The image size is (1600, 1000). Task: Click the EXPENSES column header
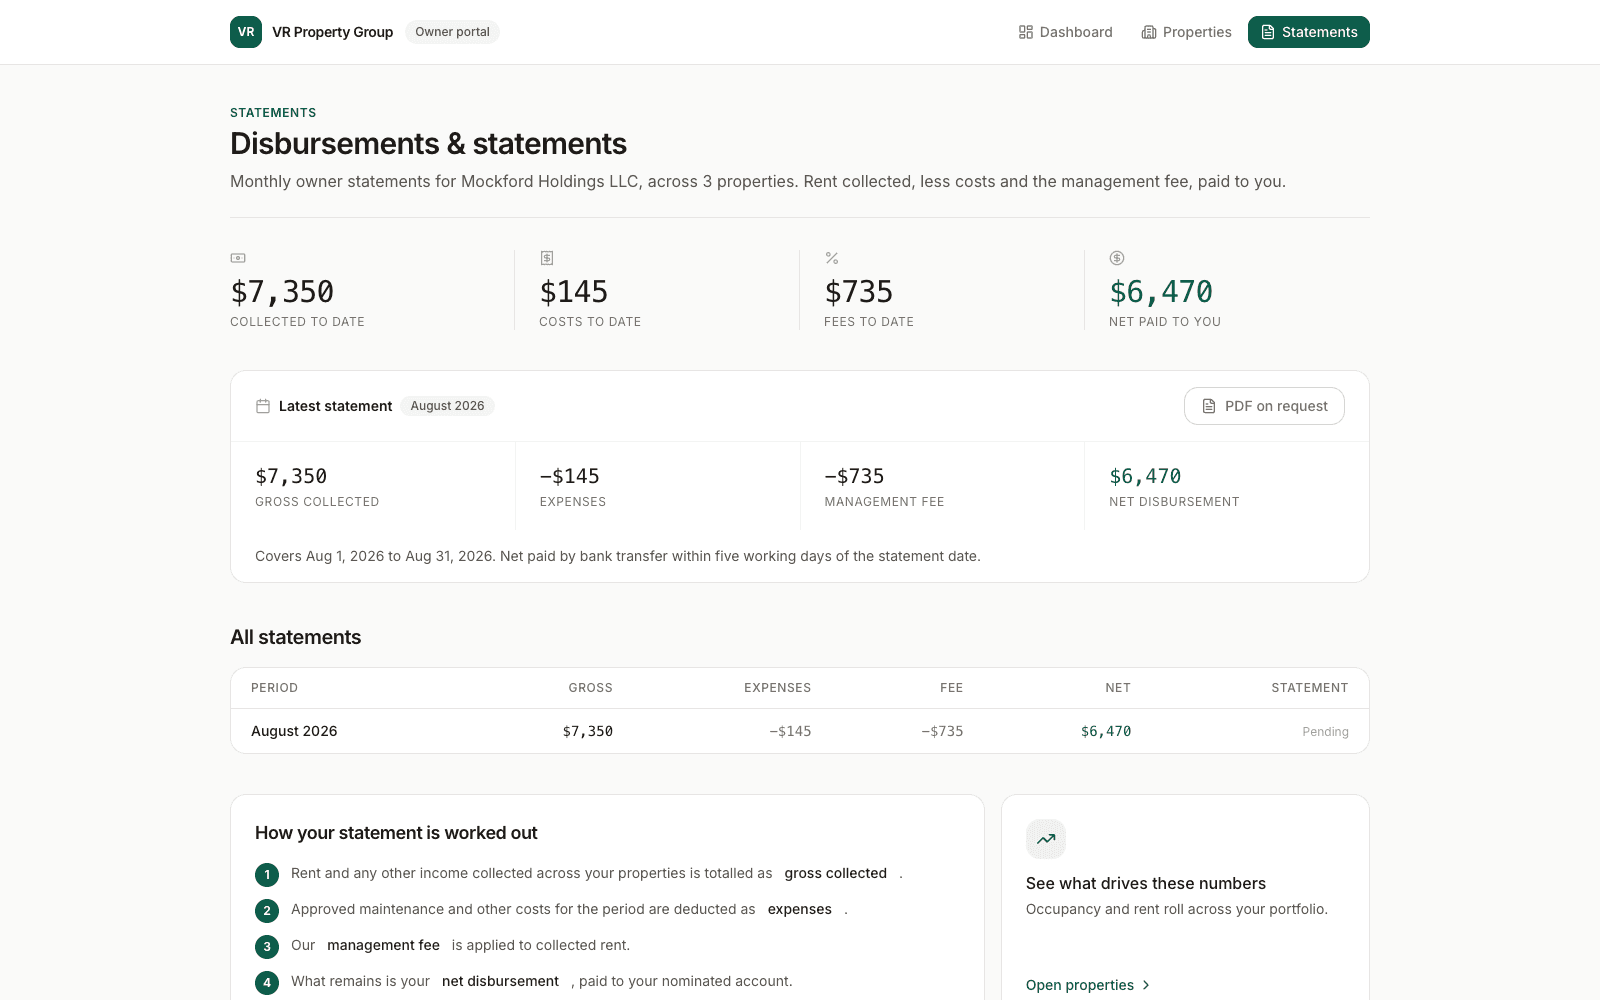(x=777, y=688)
